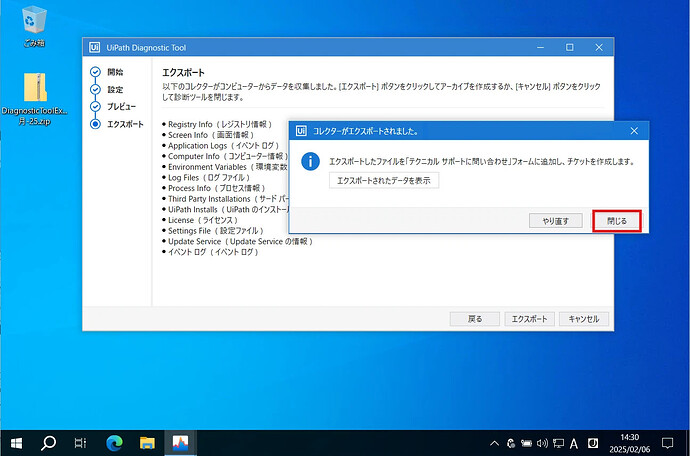Open Task View from the taskbar
This screenshot has height=456, width=690.
coord(81,443)
